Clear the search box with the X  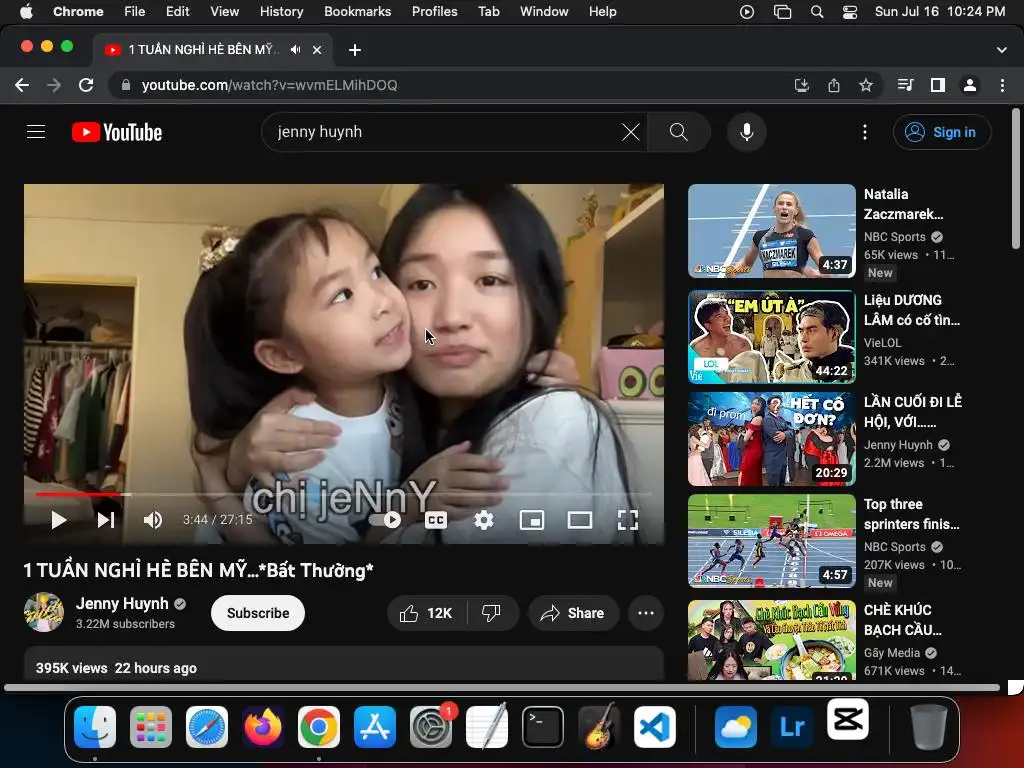click(x=630, y=132)
